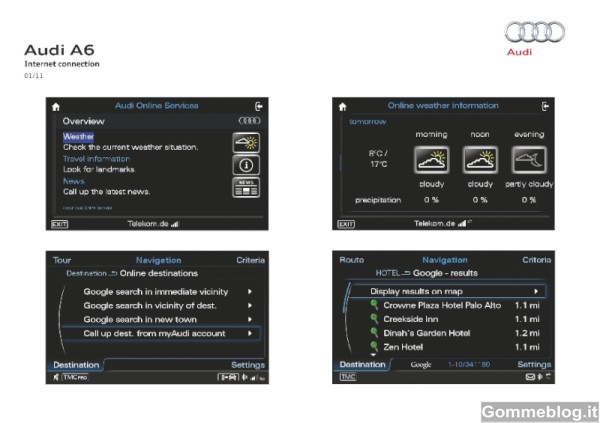Viewport: 600px width, 423px height.
Task: Click TMC pro status icon in Online destinations screen
Action: point(75,377)
